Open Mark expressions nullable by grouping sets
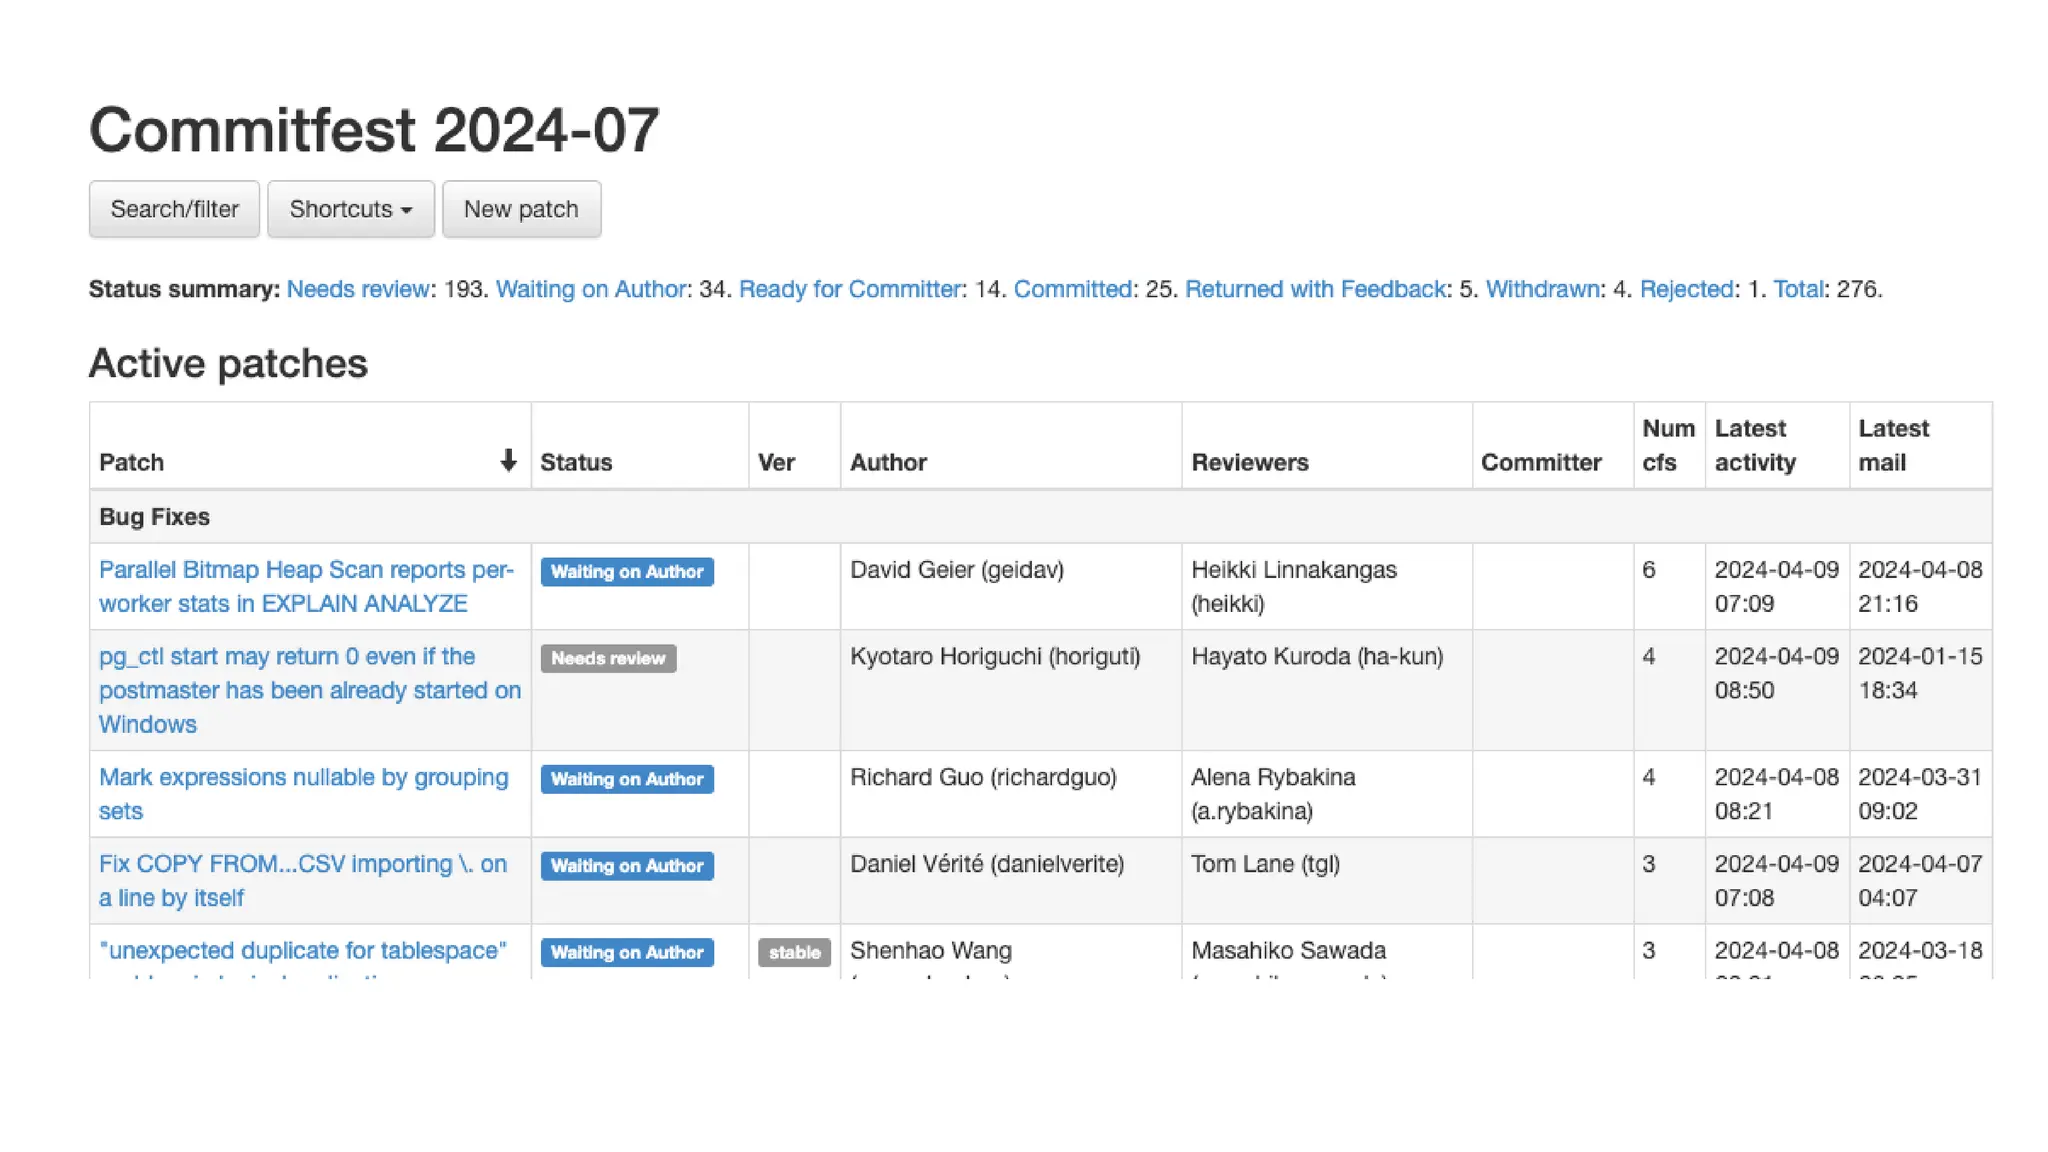2048x1152 pixels. pyautogui.click(x=303, y=777)
